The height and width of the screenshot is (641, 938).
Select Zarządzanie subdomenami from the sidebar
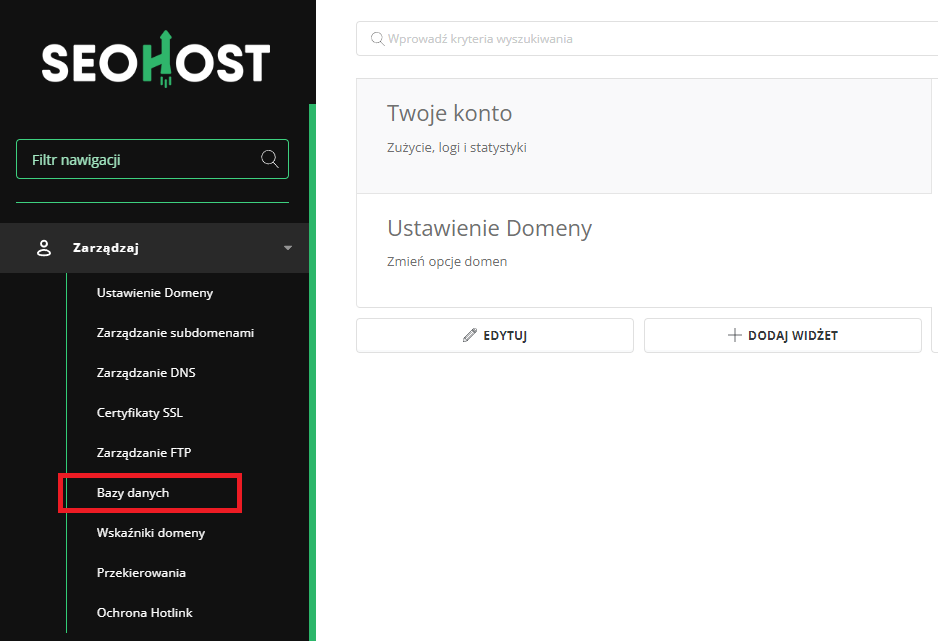click(175, 333)
